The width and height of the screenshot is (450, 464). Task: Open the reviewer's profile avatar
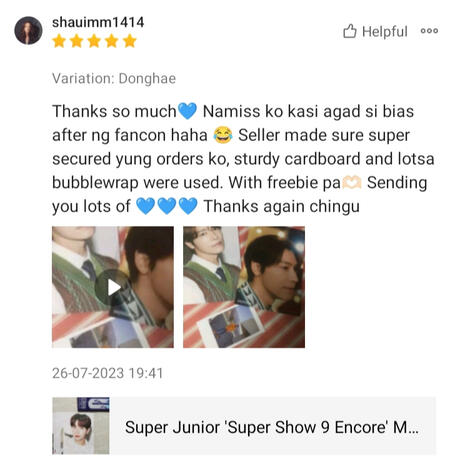28,30
